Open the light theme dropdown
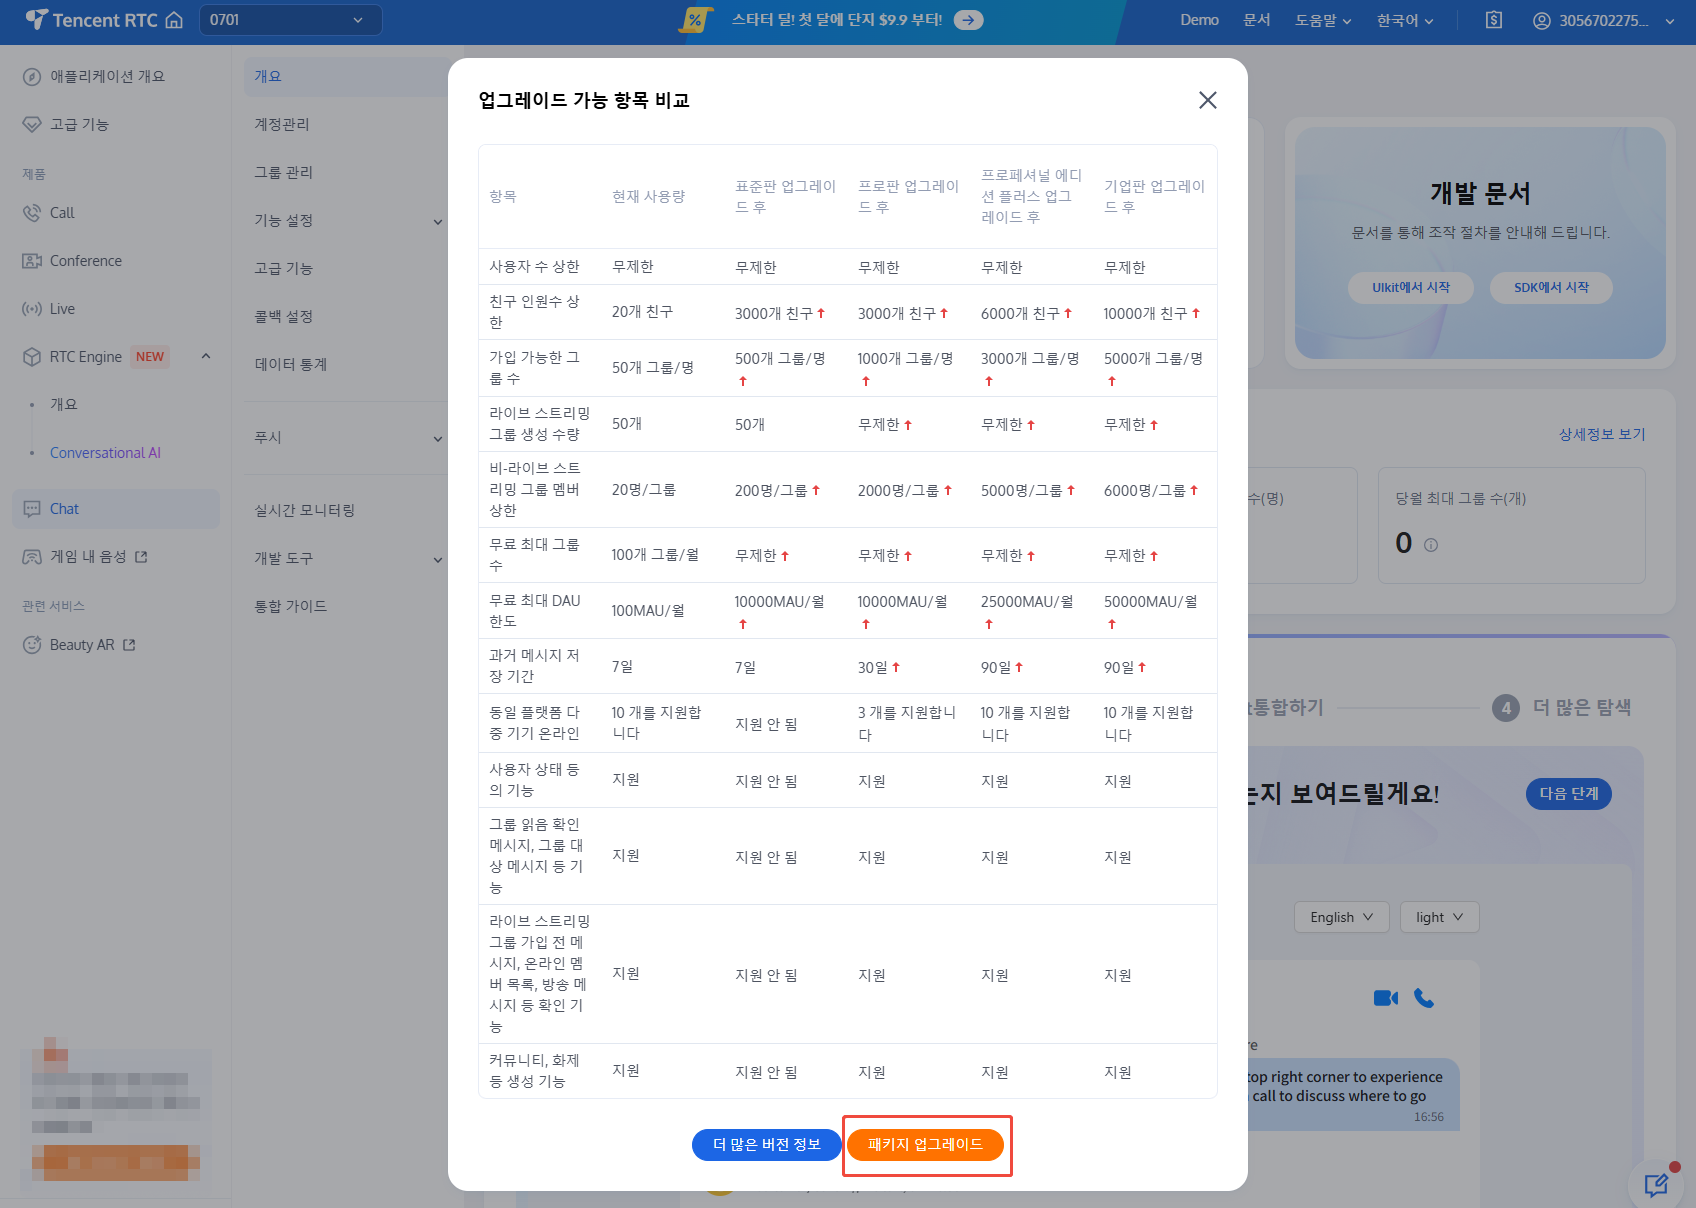Screen dimensions: 1696x1208 pyautogui.click(x=1440, y=917)
